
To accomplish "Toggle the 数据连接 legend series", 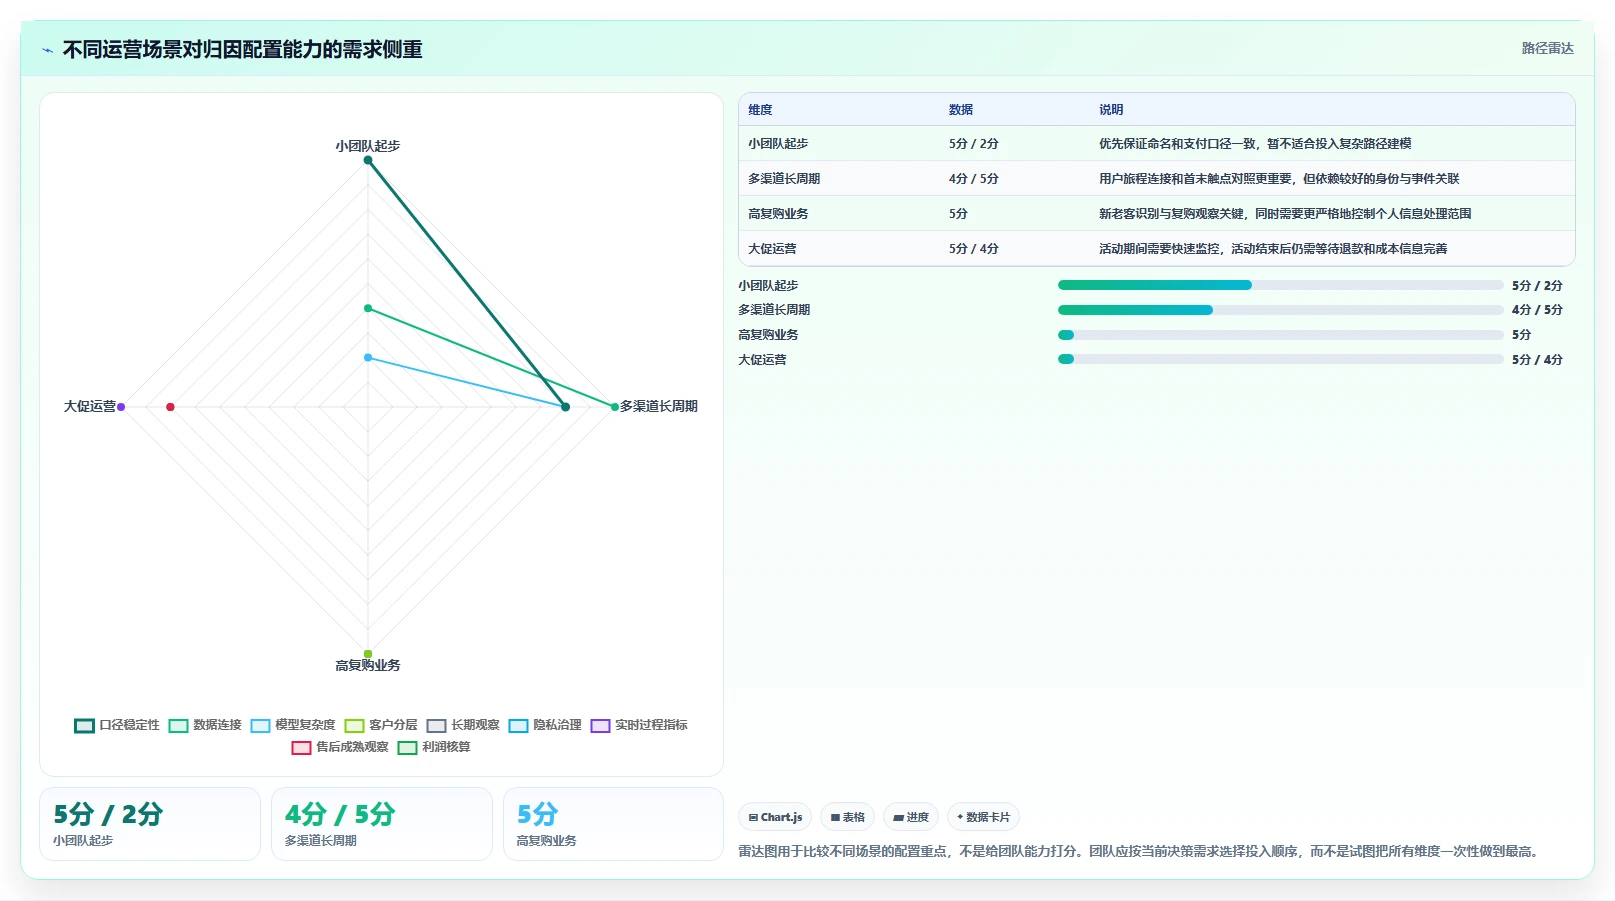I will (205, 725).
